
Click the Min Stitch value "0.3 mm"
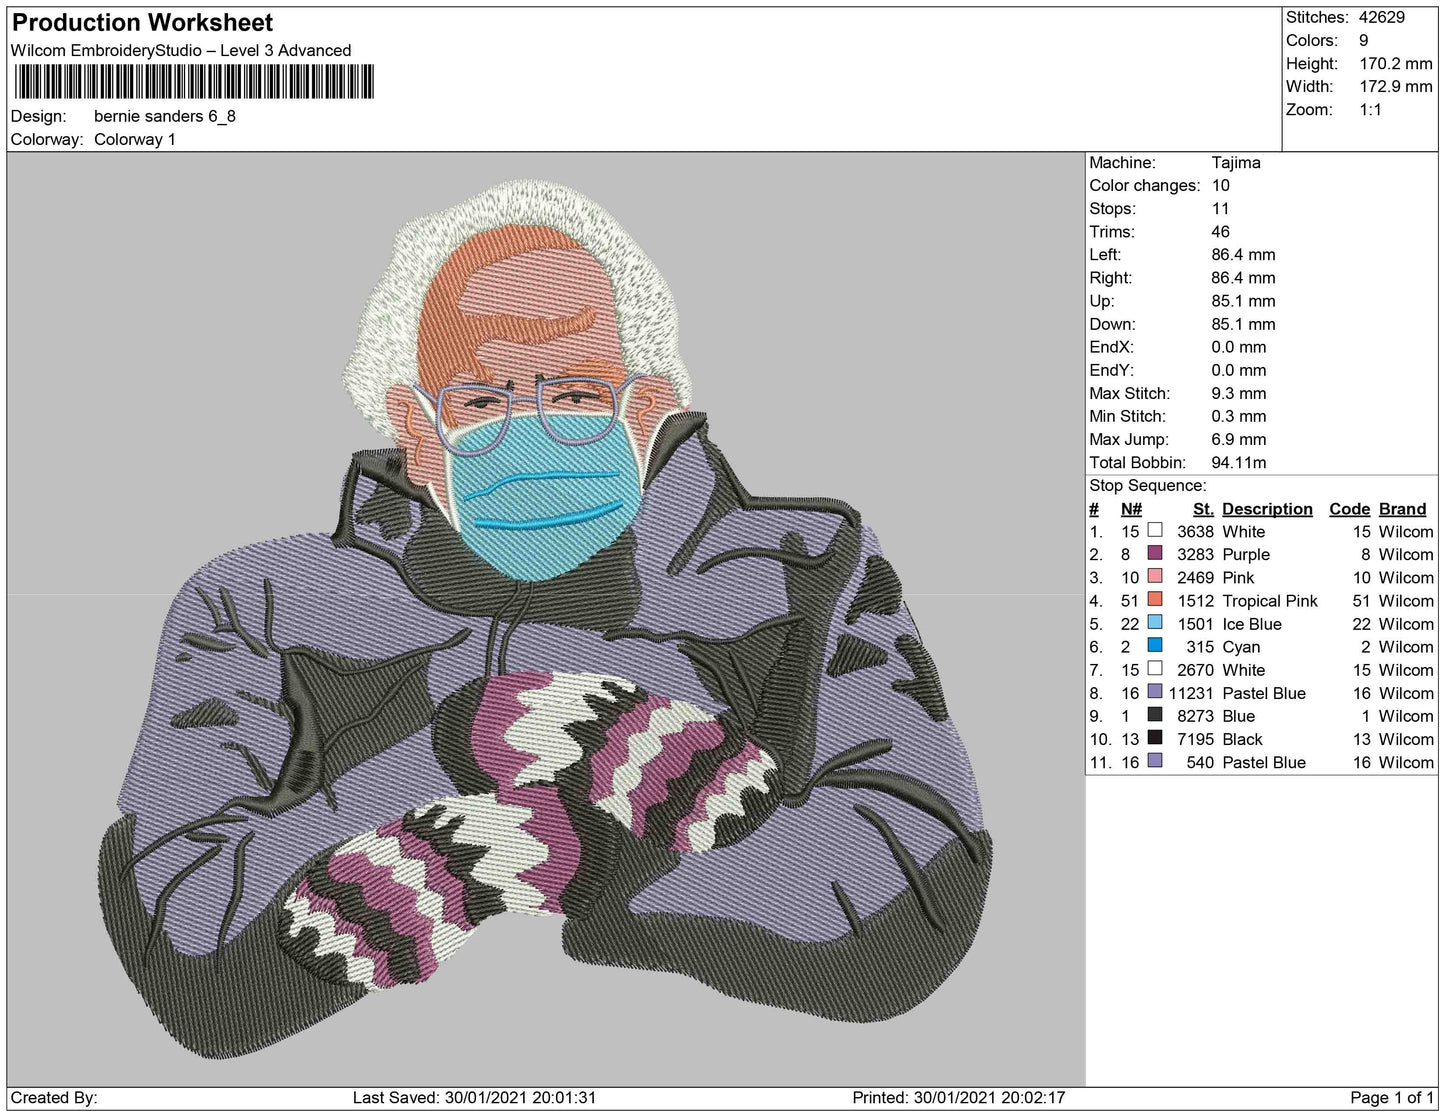coord(1239,416)
